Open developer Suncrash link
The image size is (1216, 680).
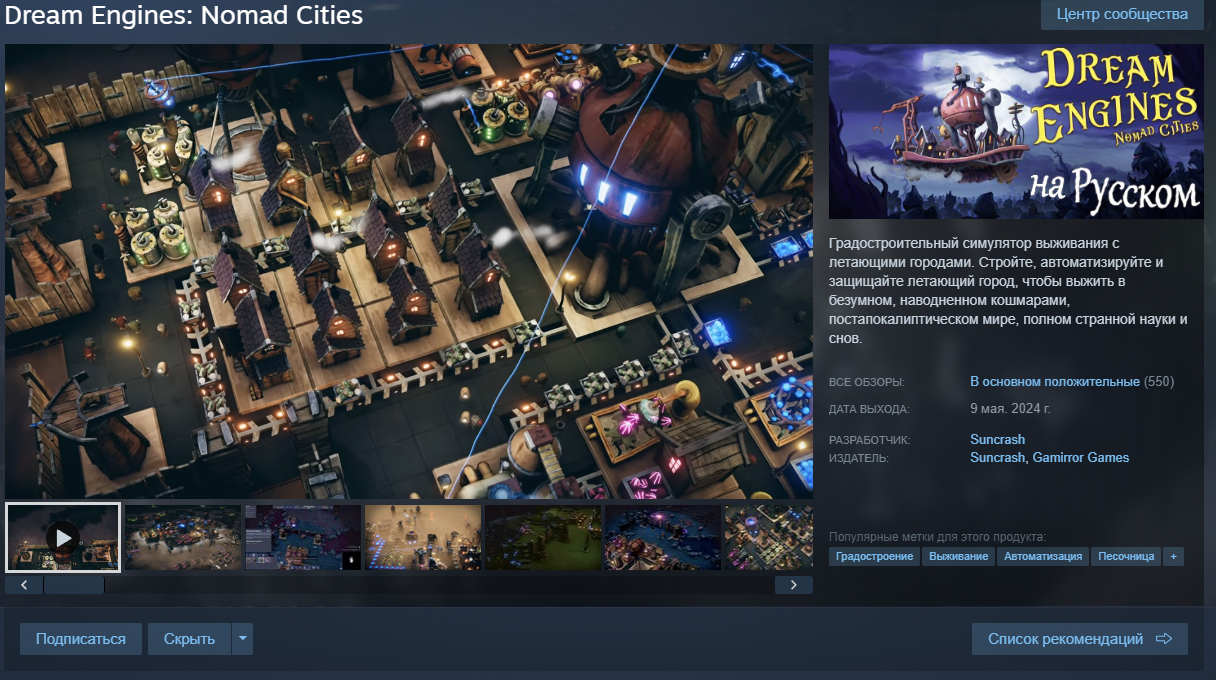tap(997, 440)
